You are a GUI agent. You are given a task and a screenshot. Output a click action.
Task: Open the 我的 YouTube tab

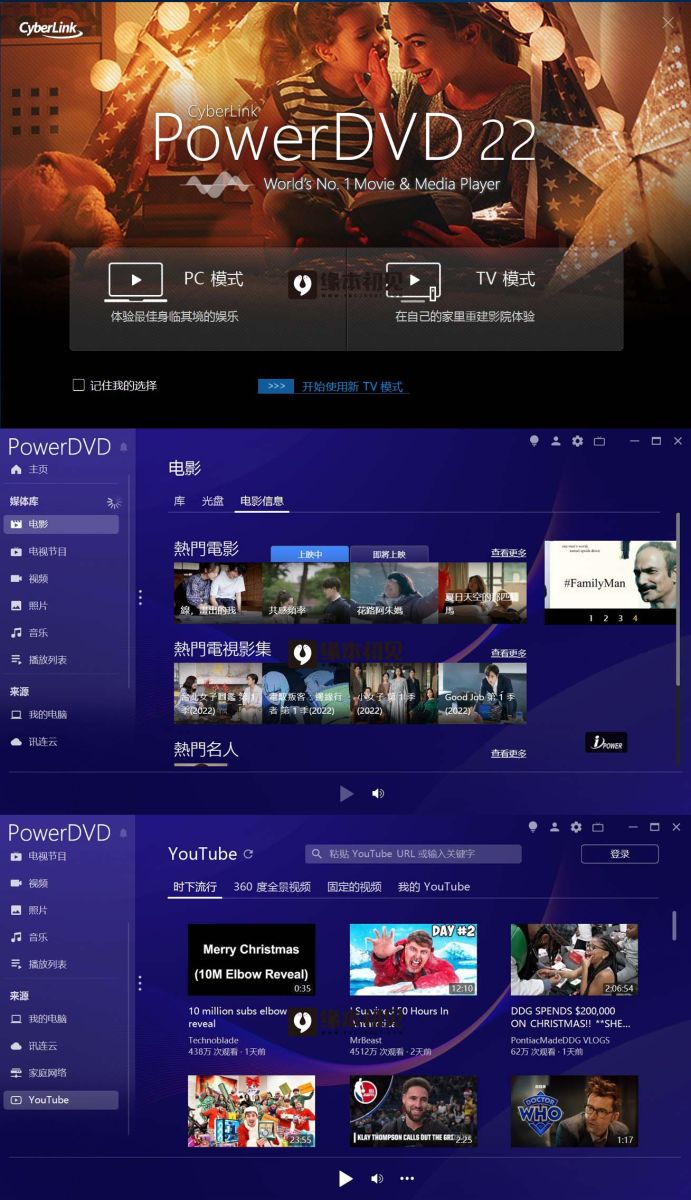tap(434, 886)
